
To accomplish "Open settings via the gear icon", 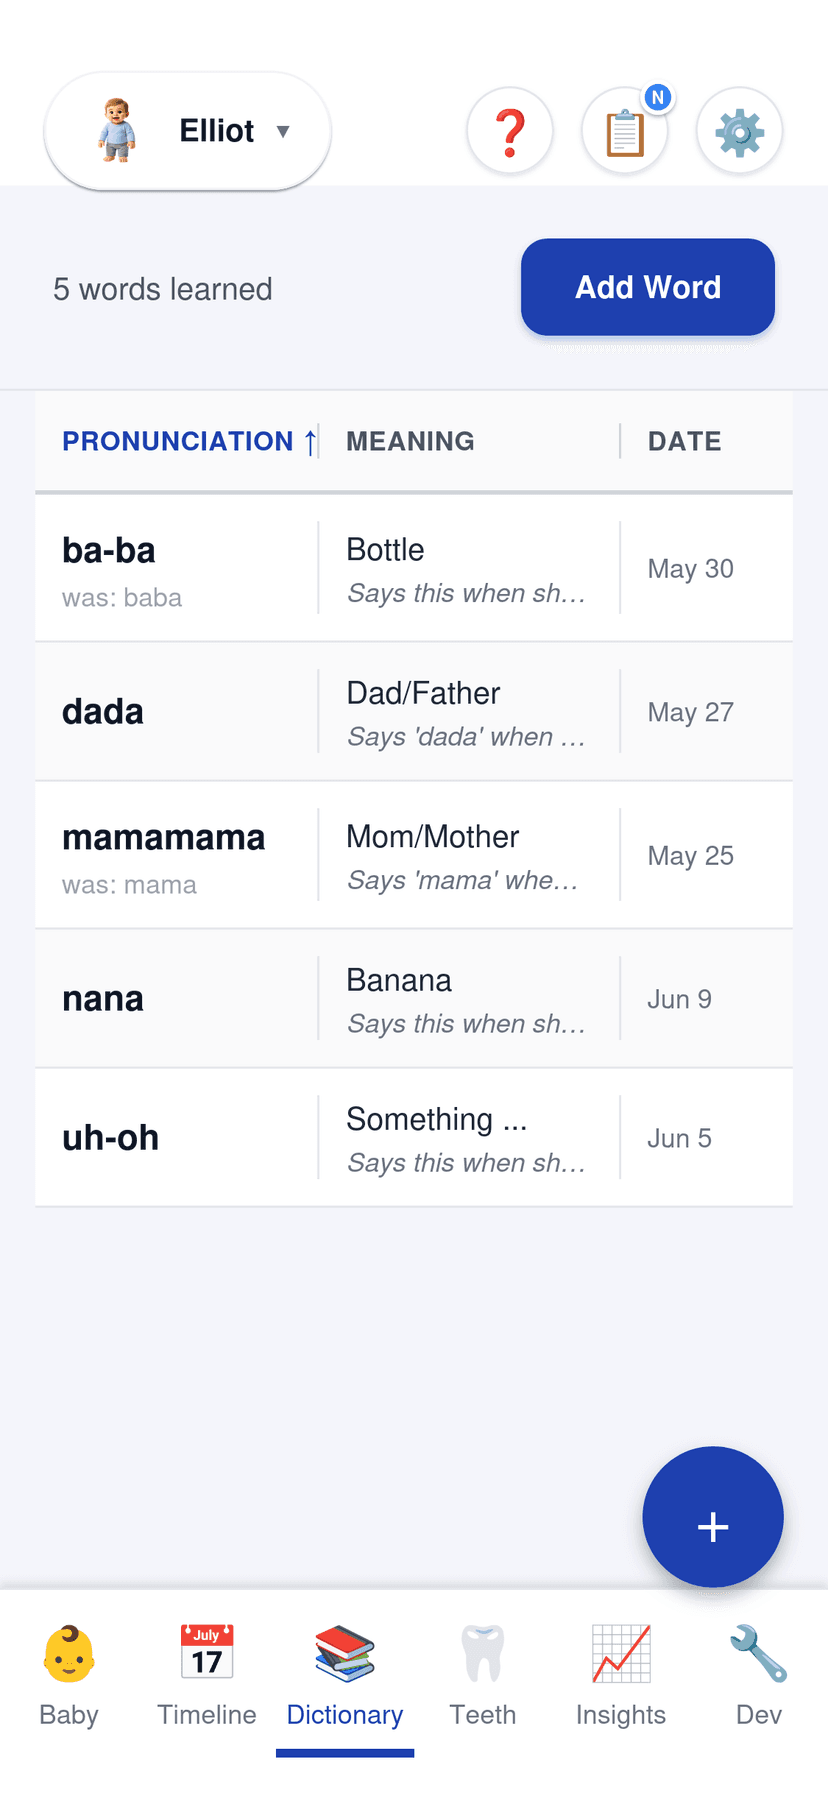I will tap(740, 130).
